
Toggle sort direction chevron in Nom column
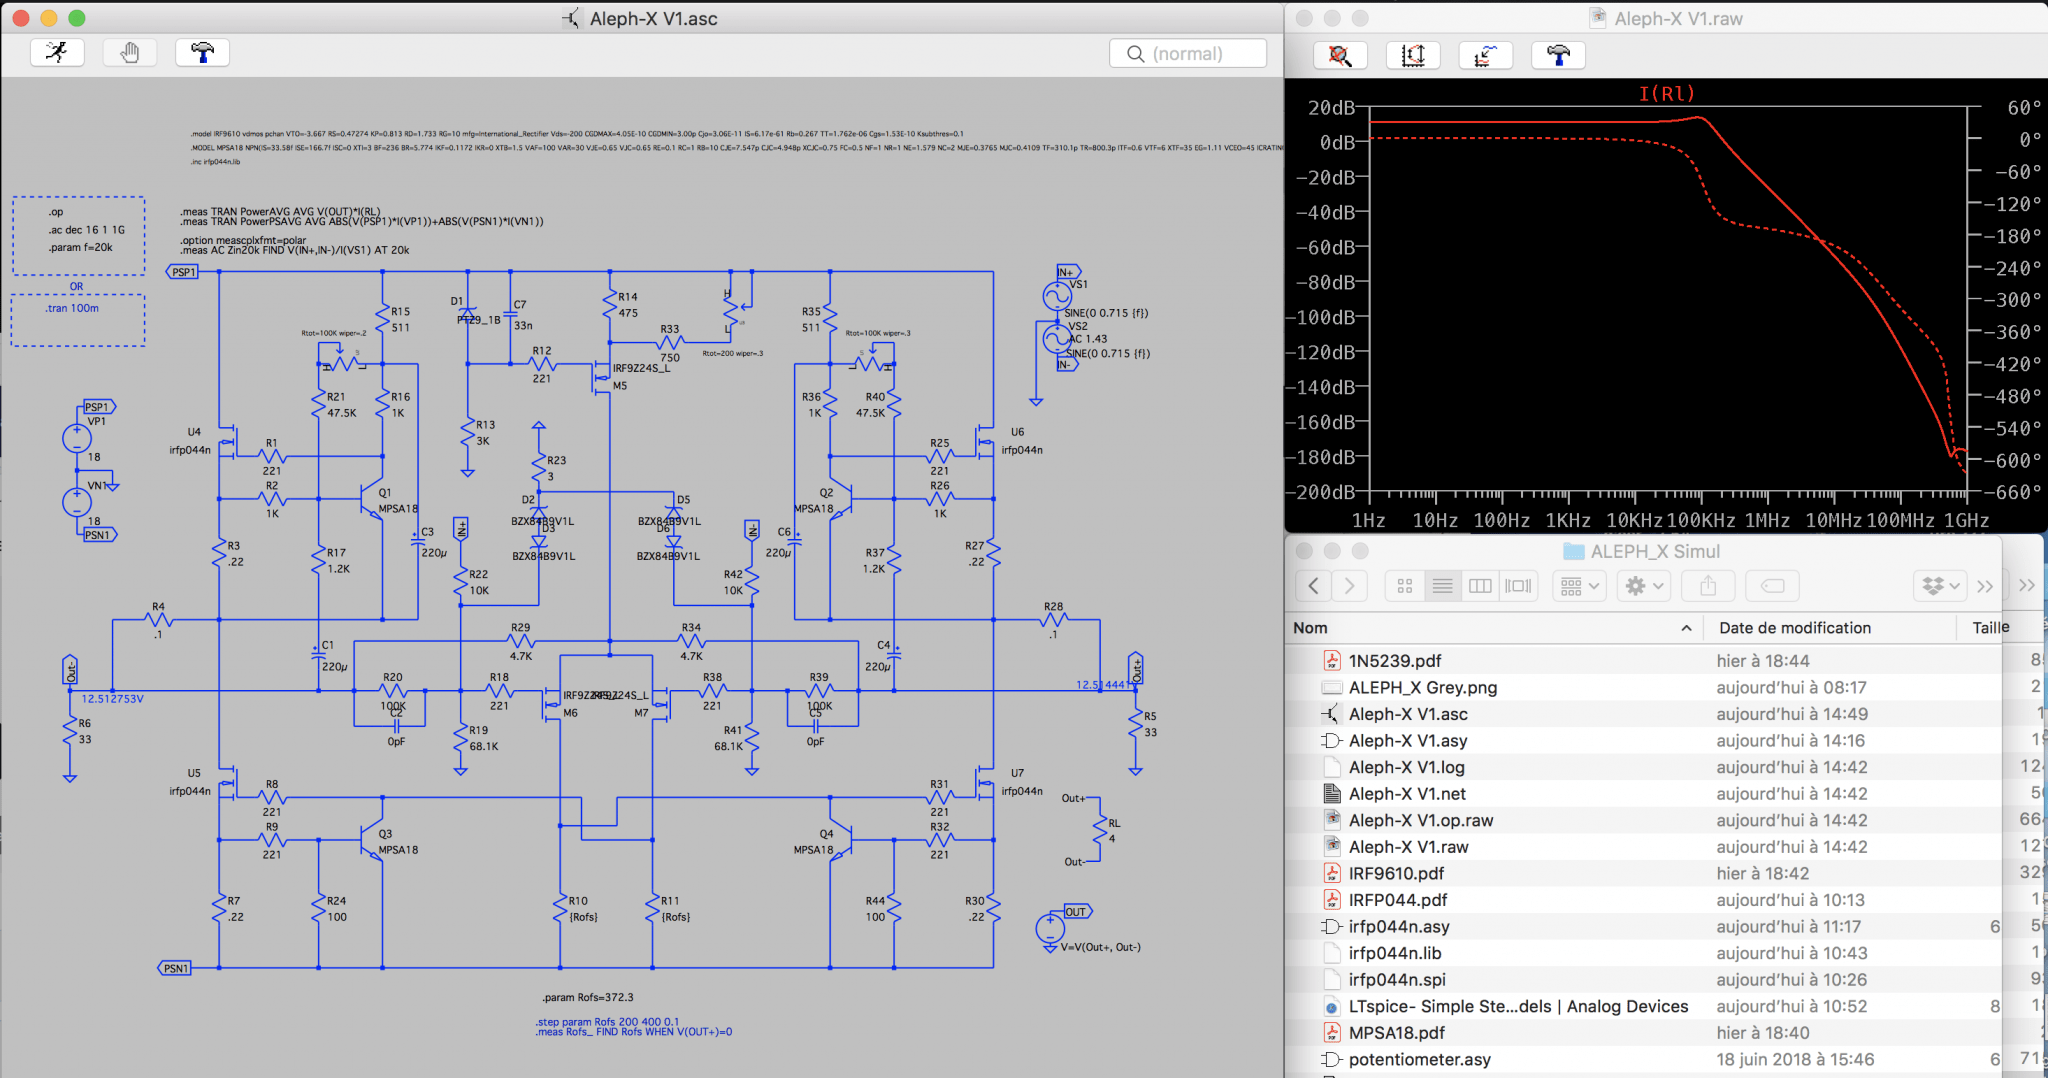[x=1686, y=628]
